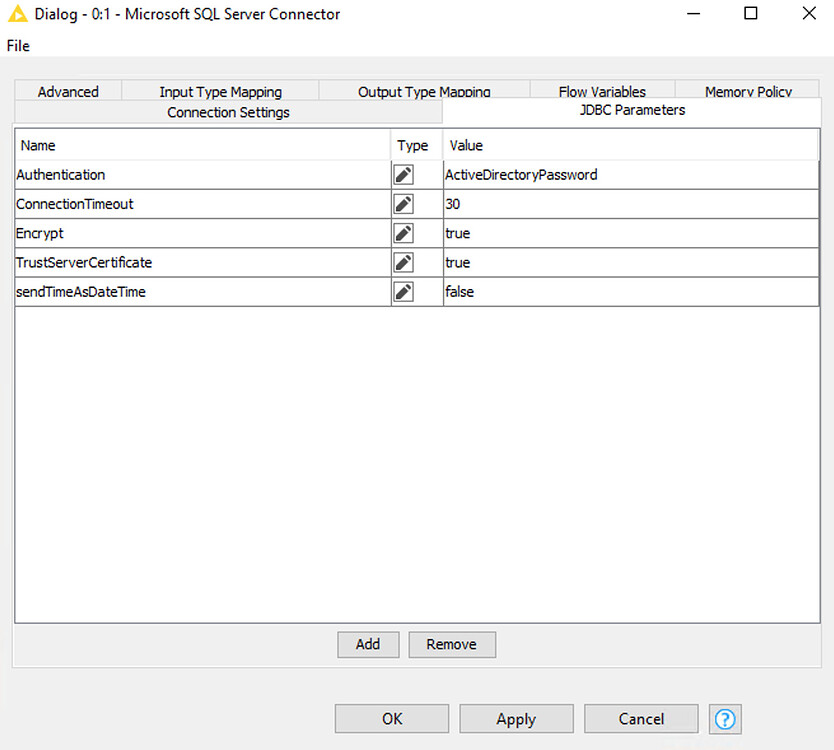Apply the connector settings
The height and width of the screenshot is (750, 834).
[516, 718]
